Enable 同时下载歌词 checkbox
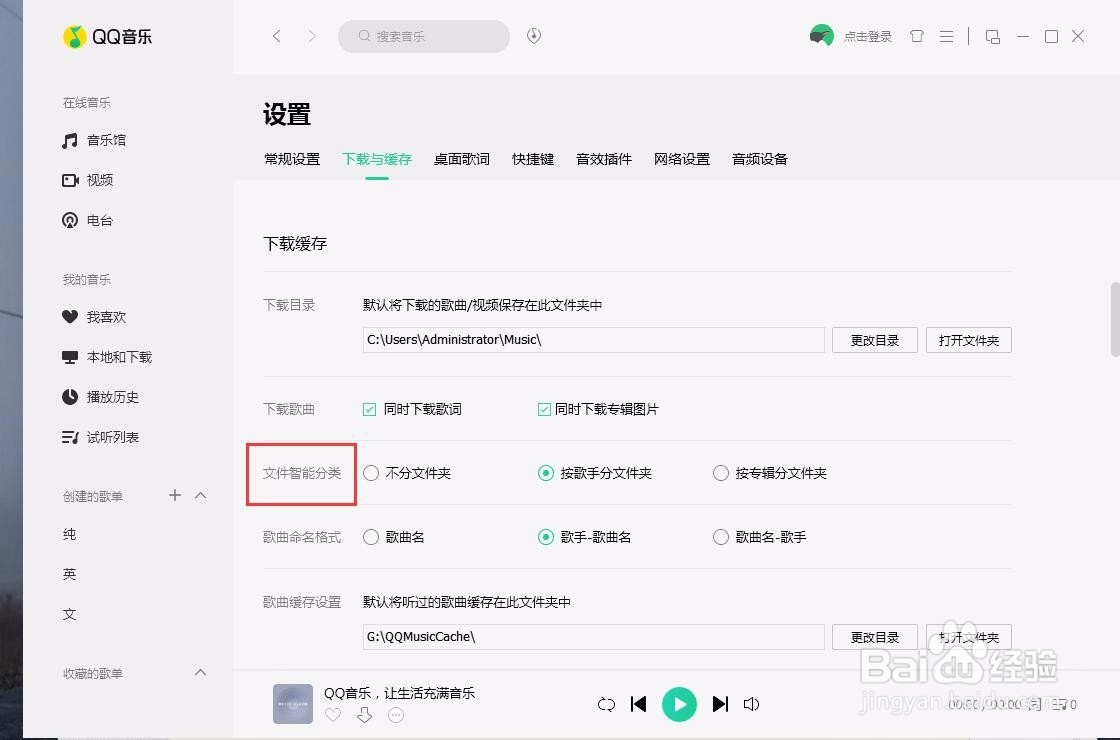The image size is (1120, 740). pyautogui.click(x=369, y=409)
